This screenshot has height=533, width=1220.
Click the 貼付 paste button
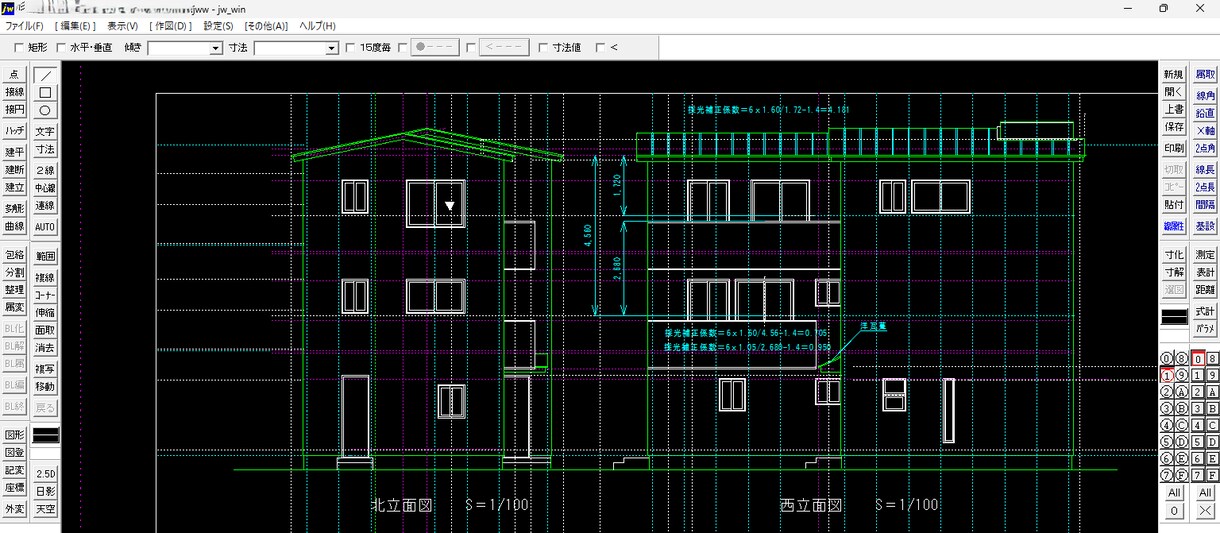point(1173,204)
